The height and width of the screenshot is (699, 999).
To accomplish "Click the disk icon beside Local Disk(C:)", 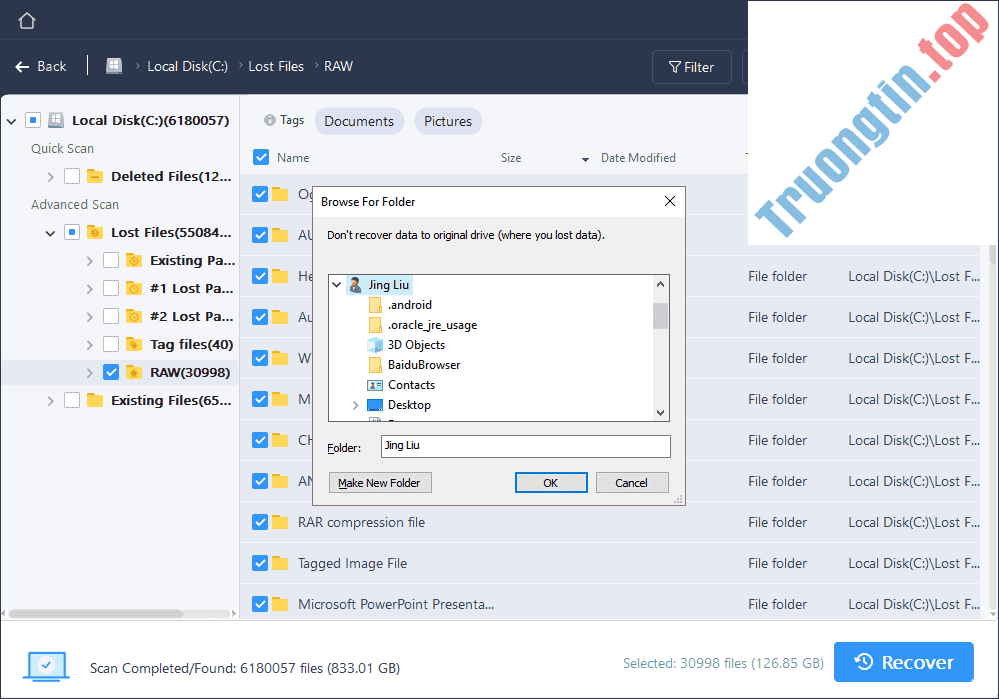I will [x=55, y=119].
